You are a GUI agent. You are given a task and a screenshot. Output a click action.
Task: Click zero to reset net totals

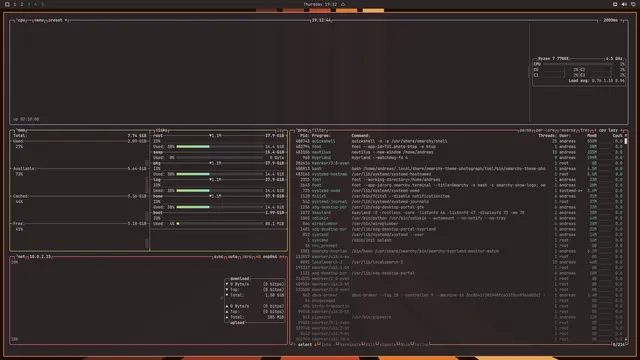coord(247,257)
